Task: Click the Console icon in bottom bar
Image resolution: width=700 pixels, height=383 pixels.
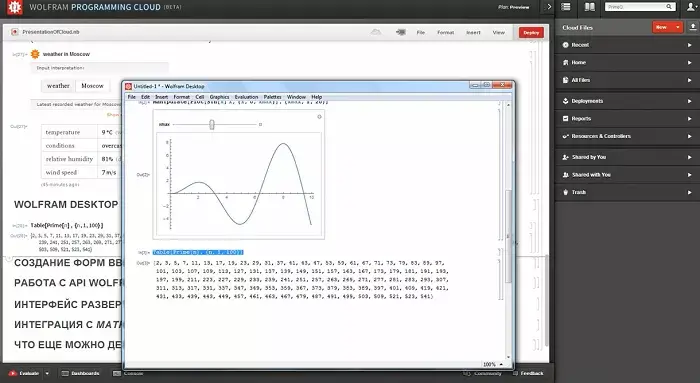Action: coord(117,373)
